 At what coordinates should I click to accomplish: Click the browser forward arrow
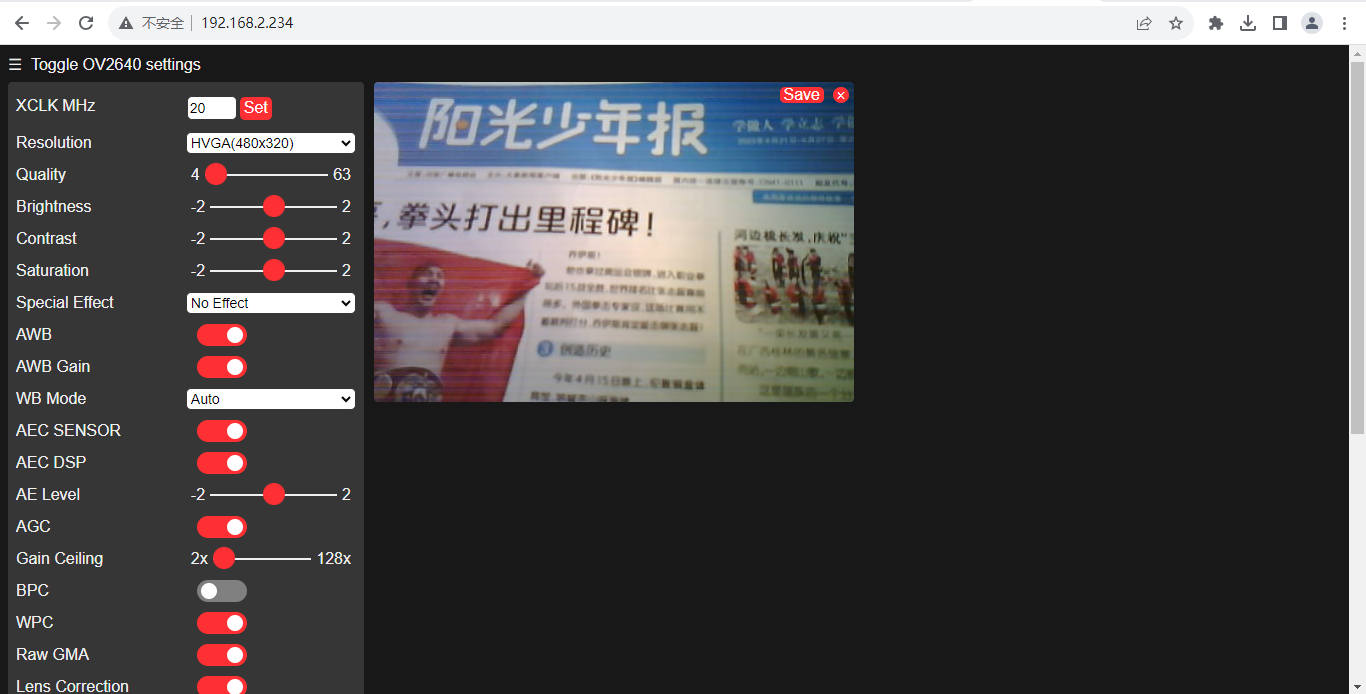pos(54,23)
